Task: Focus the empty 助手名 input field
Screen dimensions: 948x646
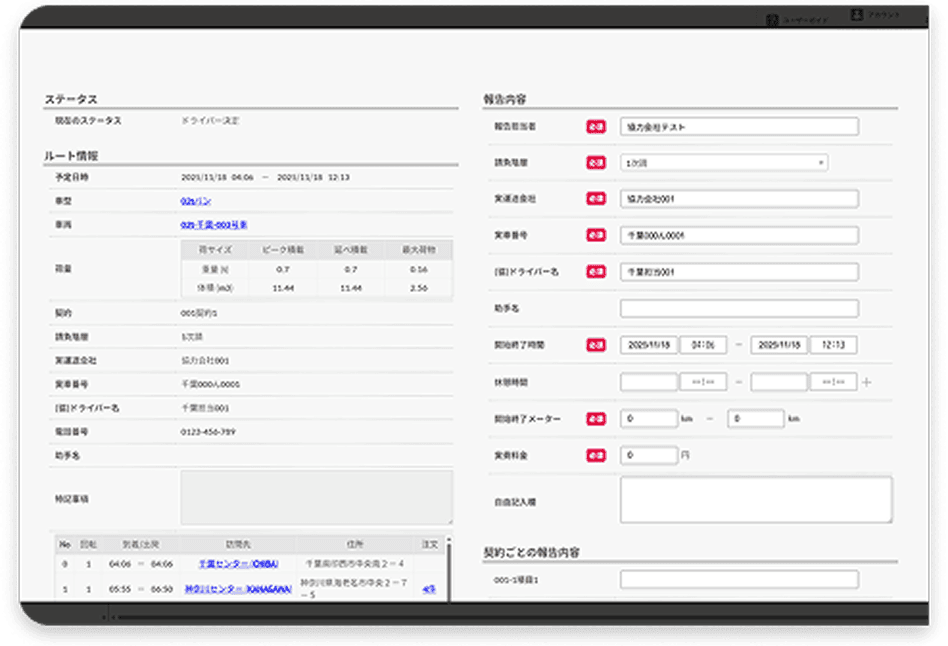Action: 739,308
